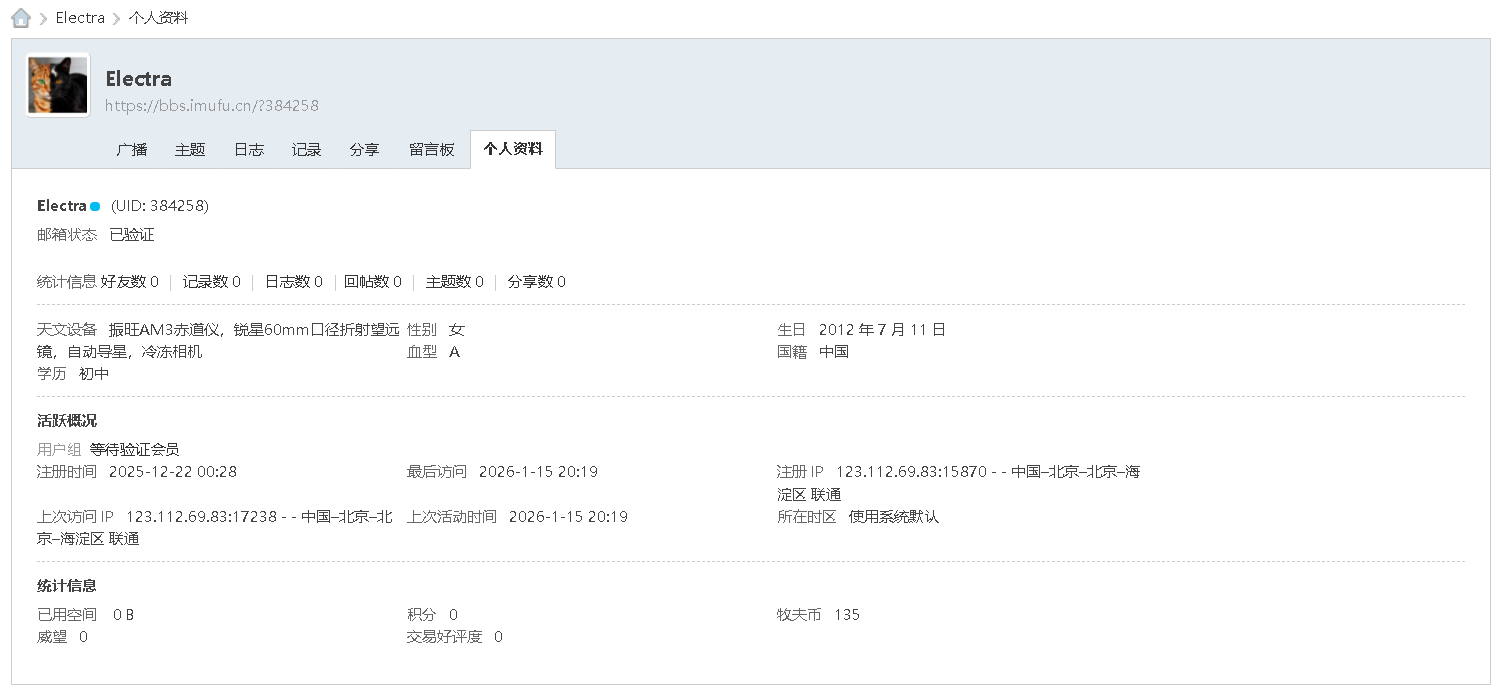Image resolution: width=1497 pixels, height=691 pixels.
Task: Click the home icon in the breadcrumb
Action: click(20, 17)
